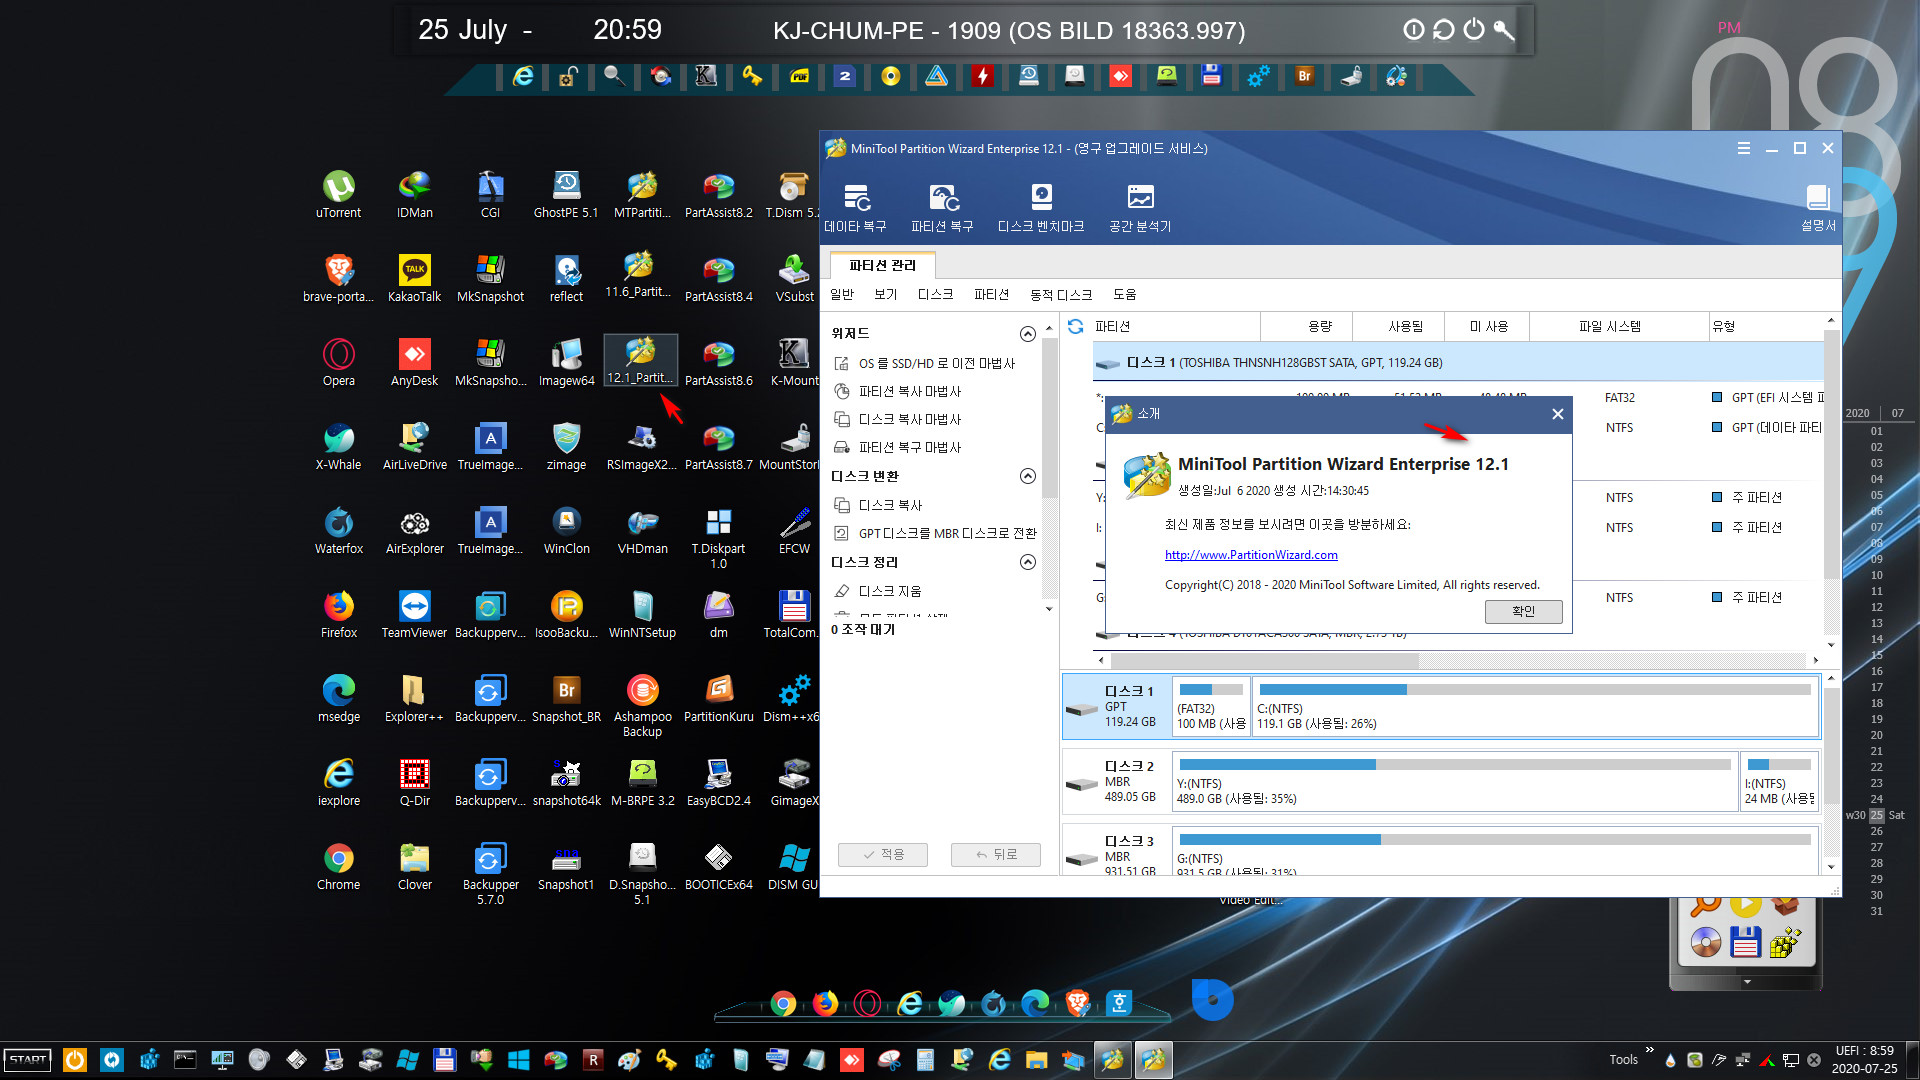Open command prompt icon on taskbar

pyautogui.click(x=185, y=1060)
